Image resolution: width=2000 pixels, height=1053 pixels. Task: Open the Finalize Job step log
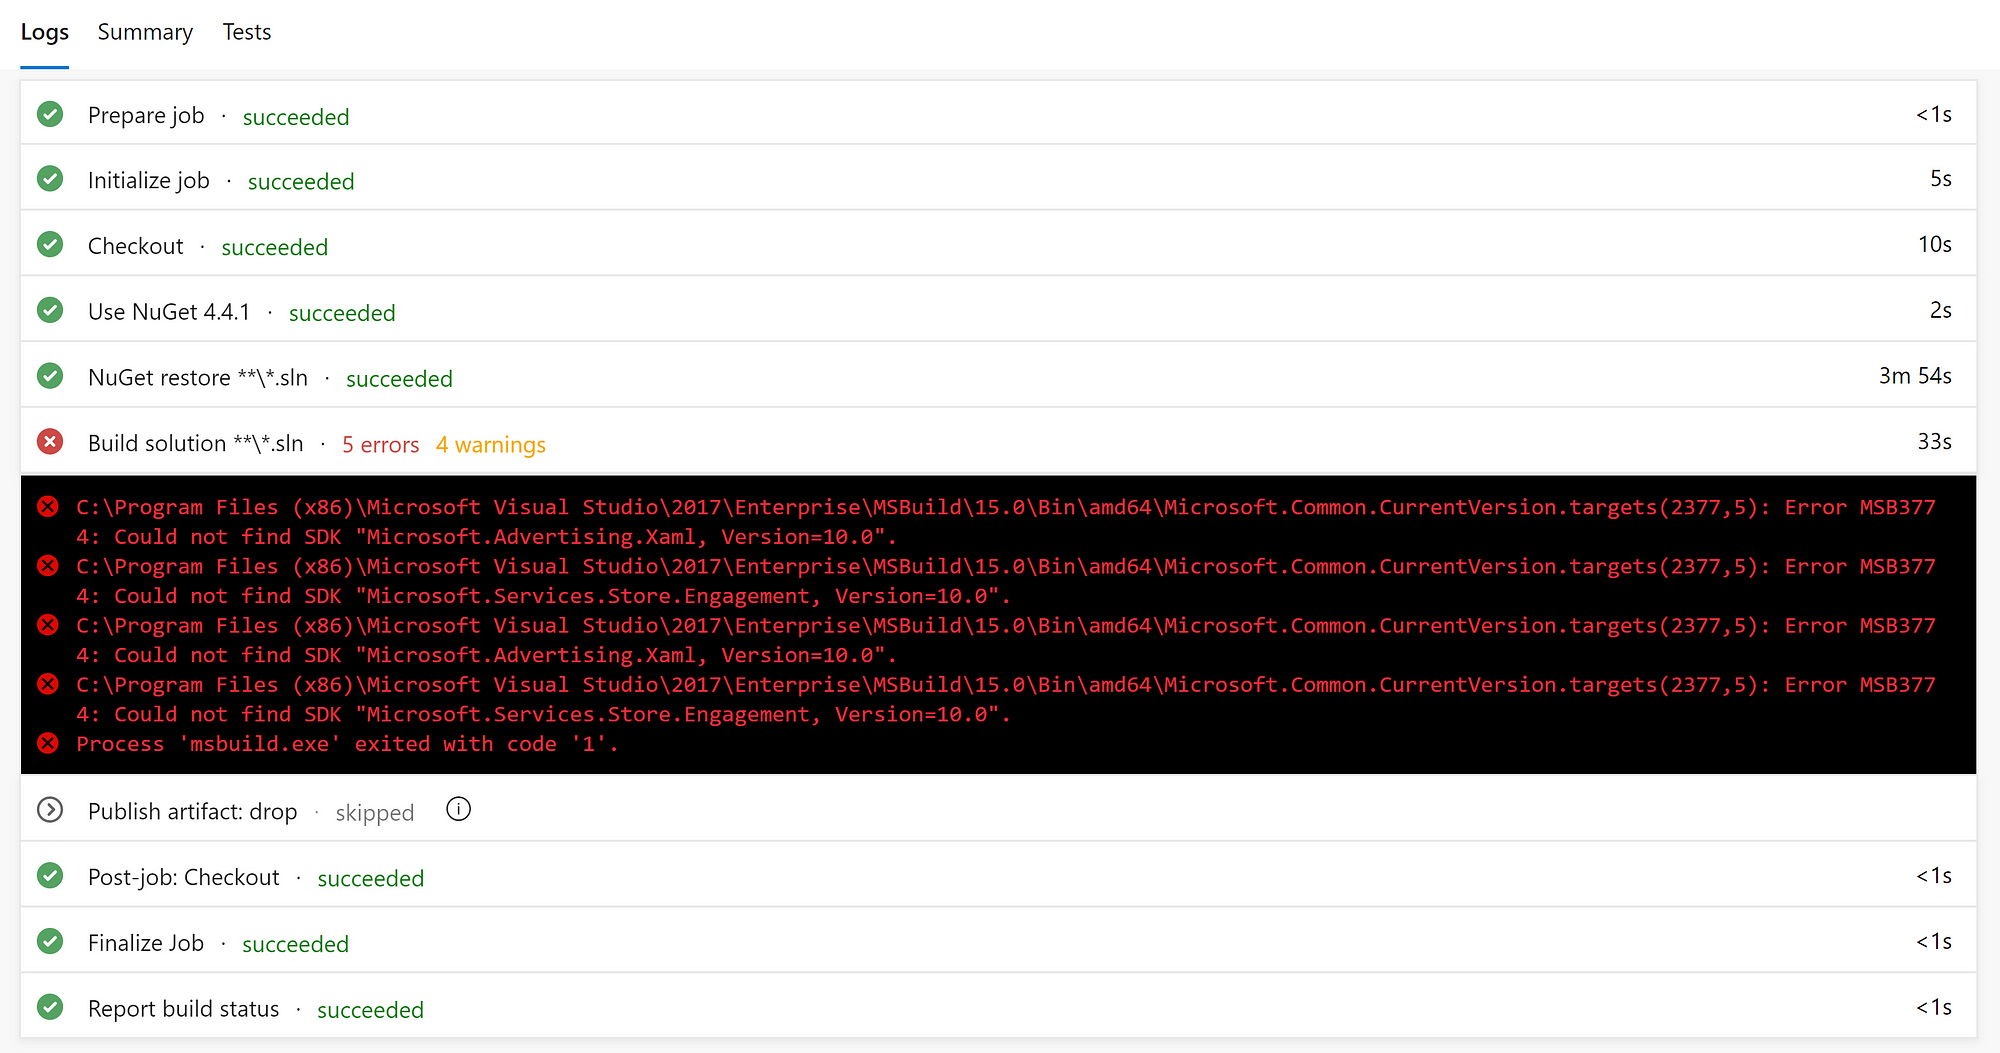click(x=998, y=942)
